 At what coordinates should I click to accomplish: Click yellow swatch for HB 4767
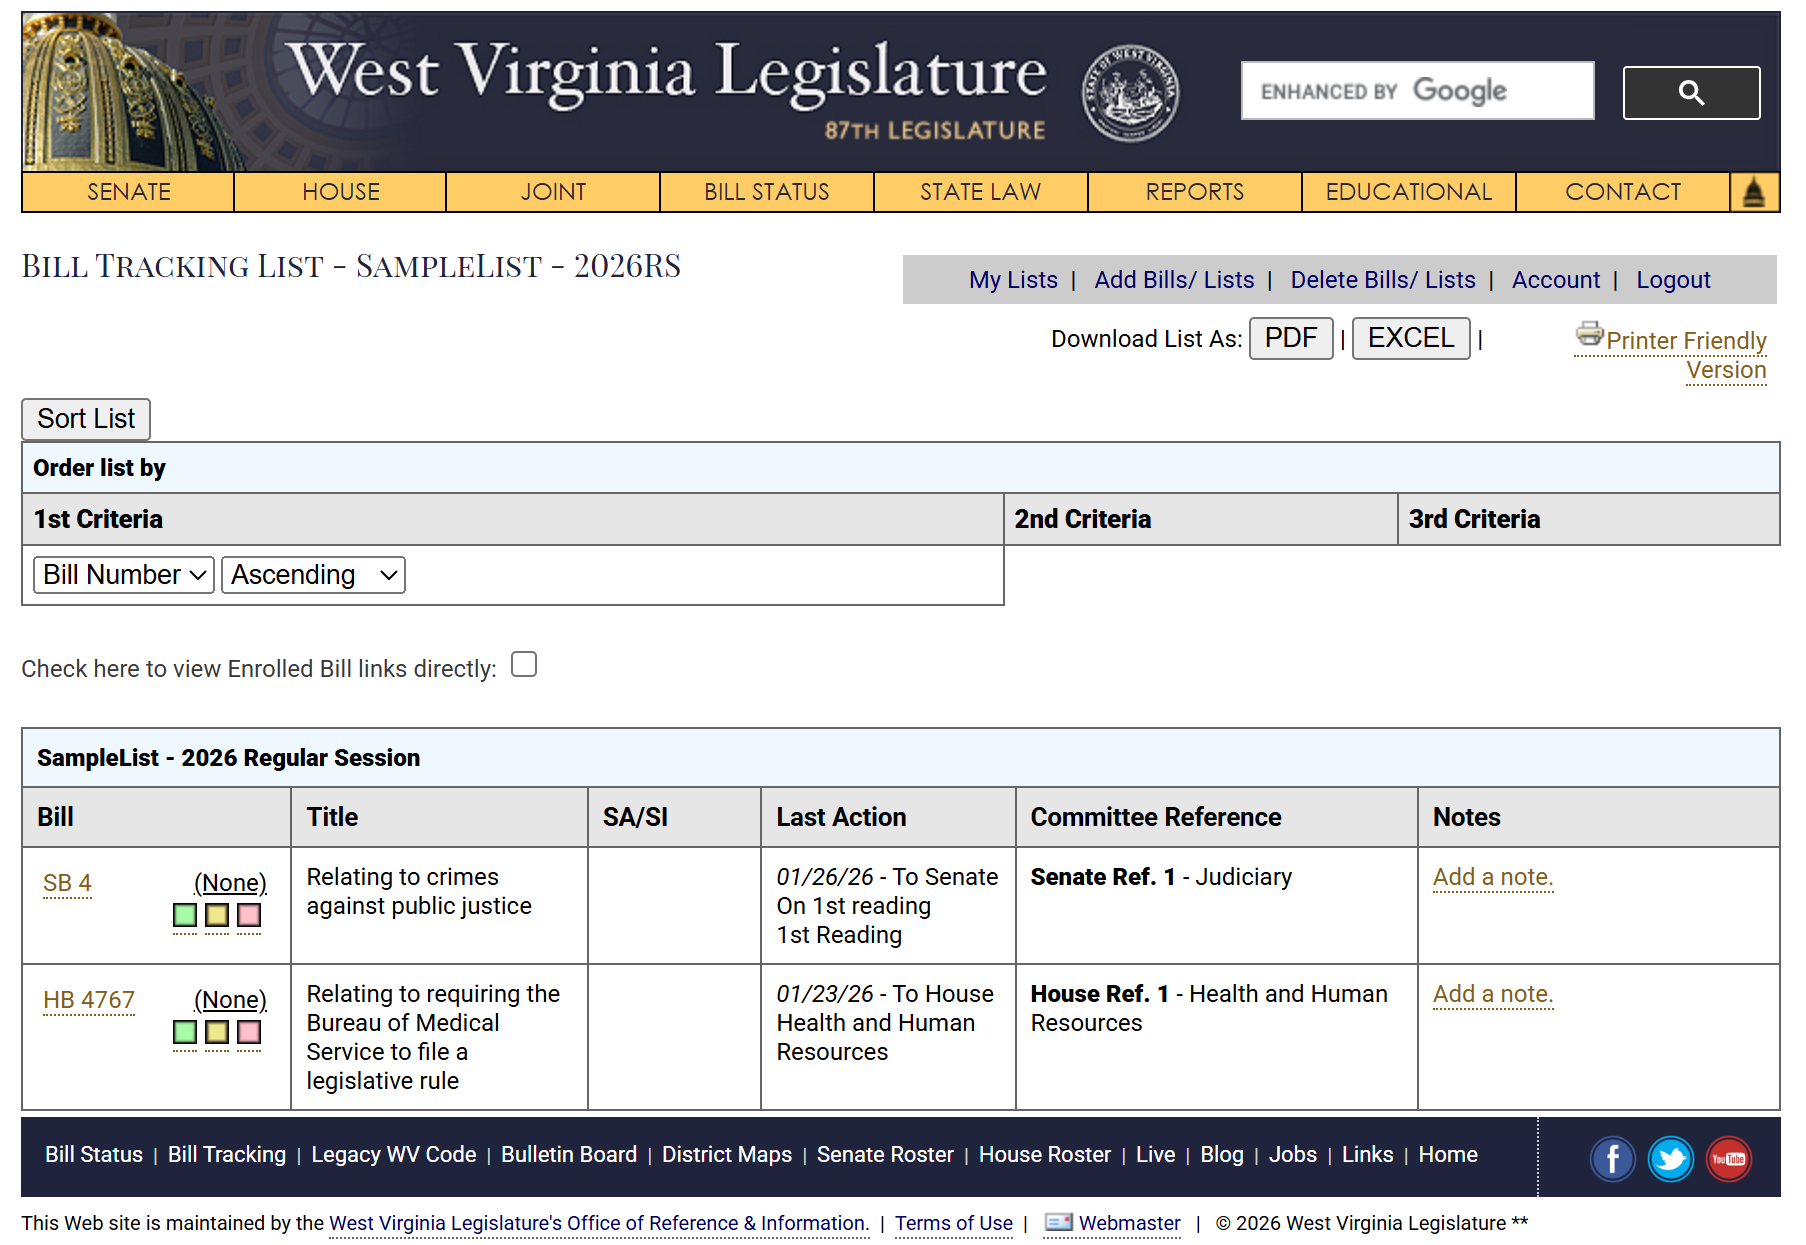(217, 1032)
